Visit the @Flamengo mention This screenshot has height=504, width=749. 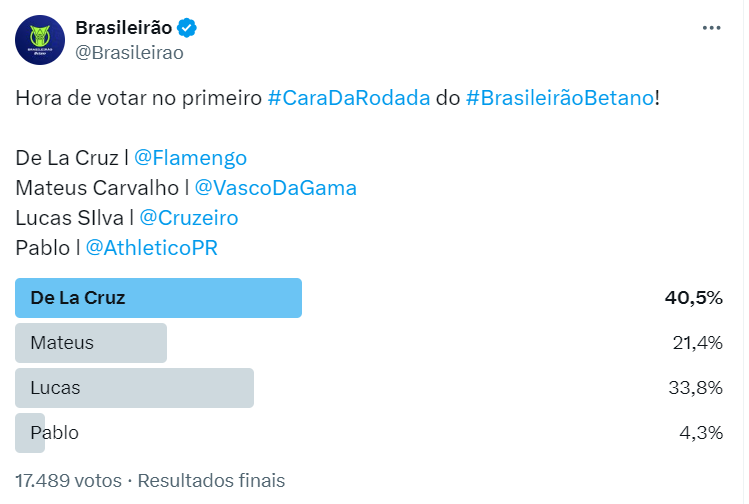[190, 158]
